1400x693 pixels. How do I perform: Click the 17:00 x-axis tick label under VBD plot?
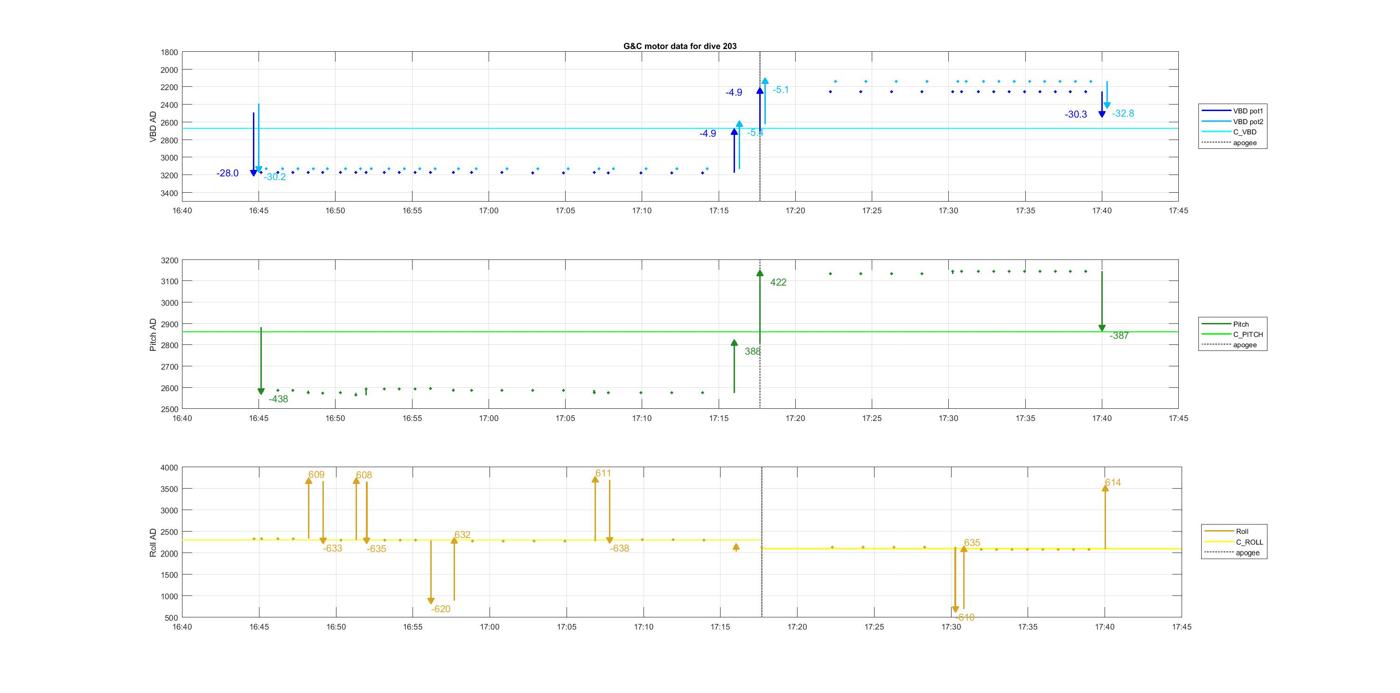pos(488,211)
